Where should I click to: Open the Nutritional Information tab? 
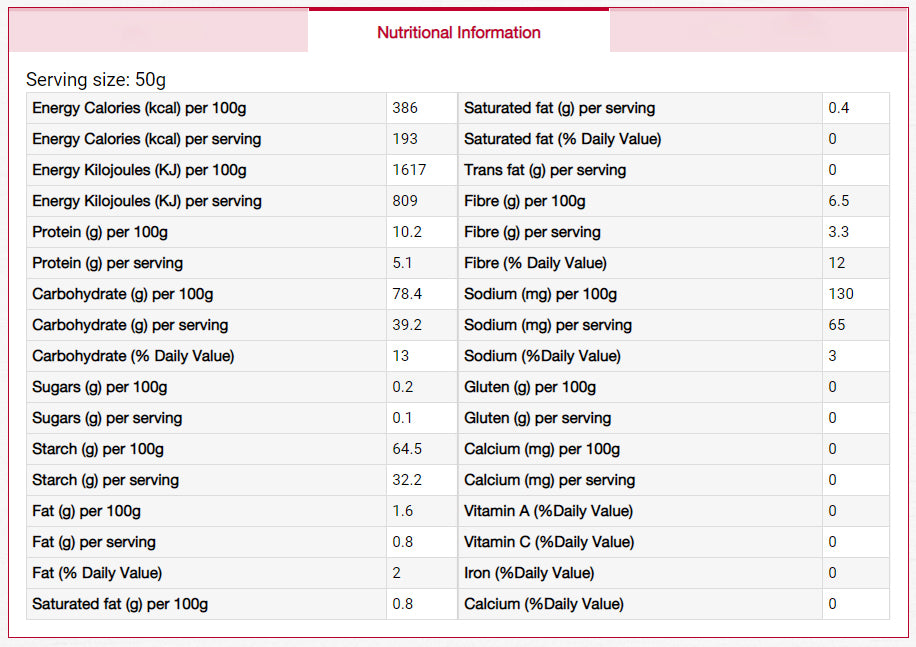(x=458, y=32)
